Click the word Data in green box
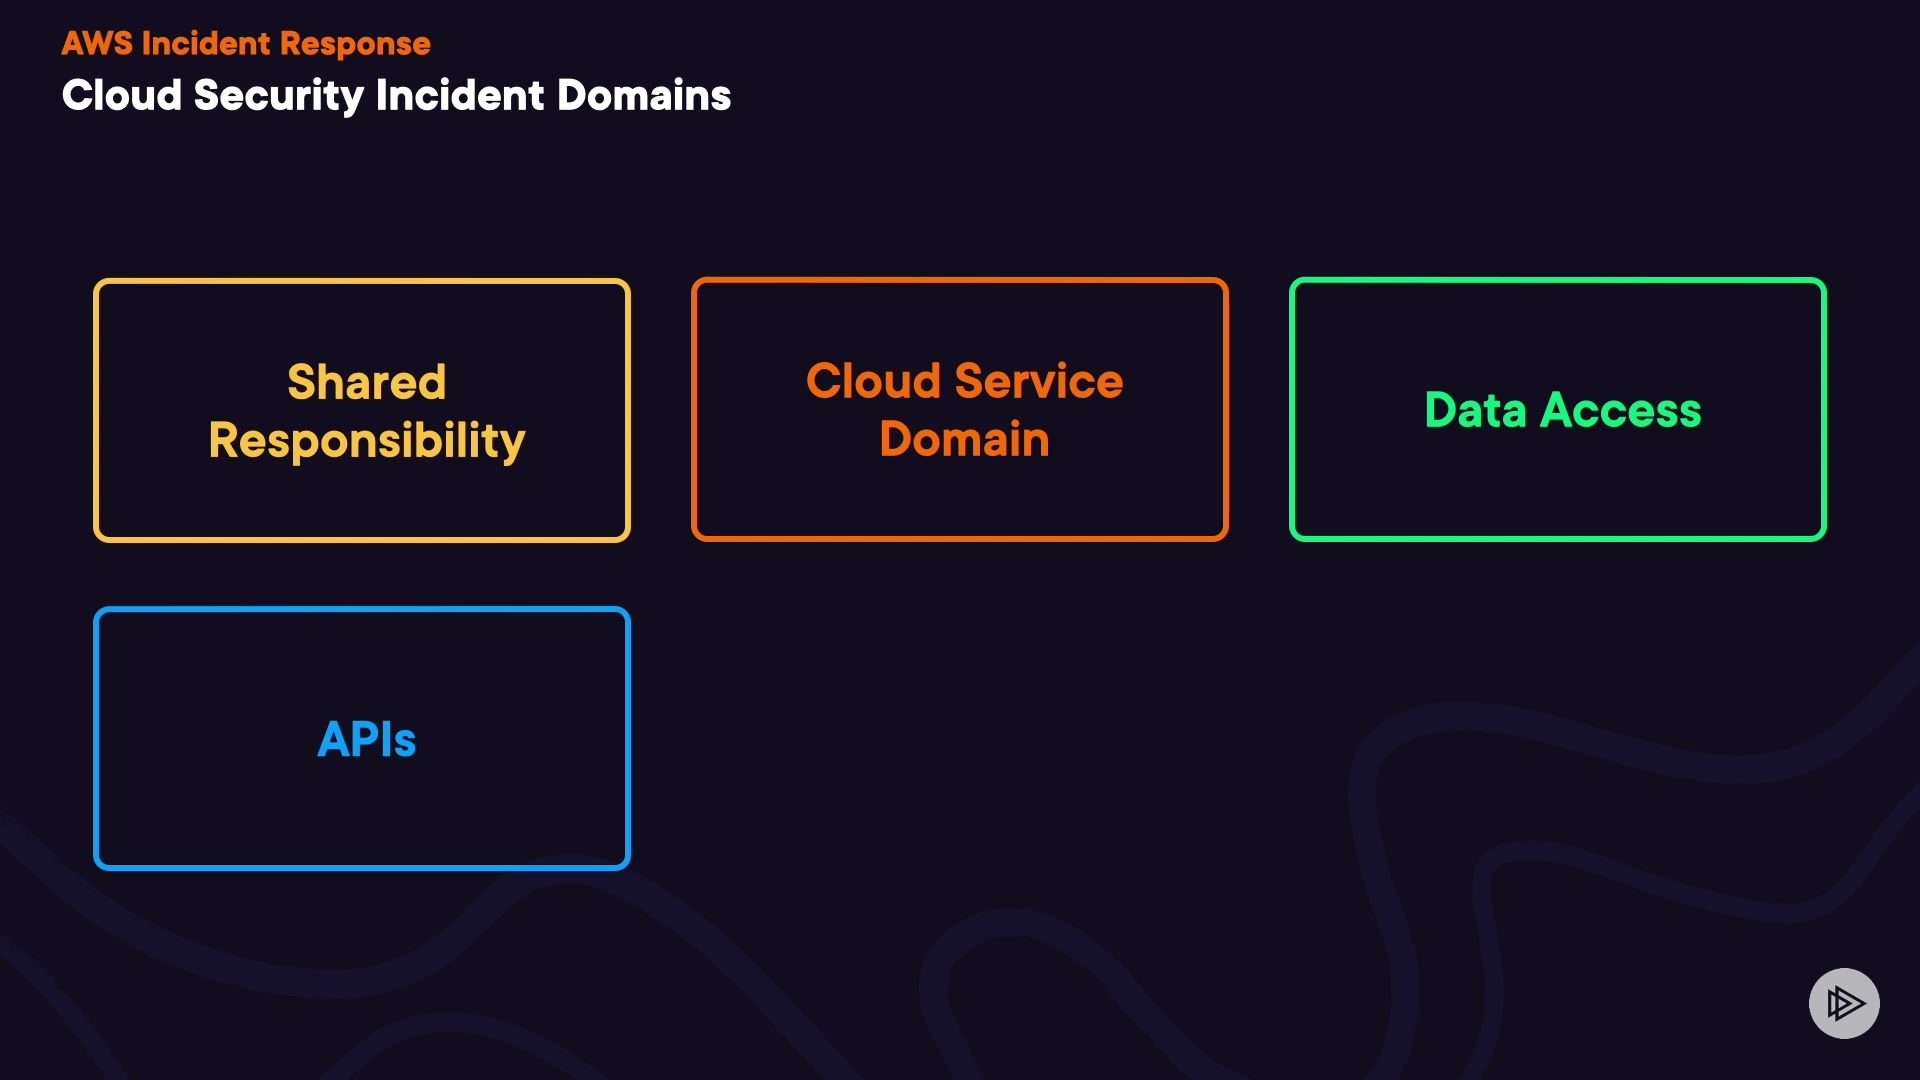Screen dimensions: 1920x1080 click(1475, 410)
